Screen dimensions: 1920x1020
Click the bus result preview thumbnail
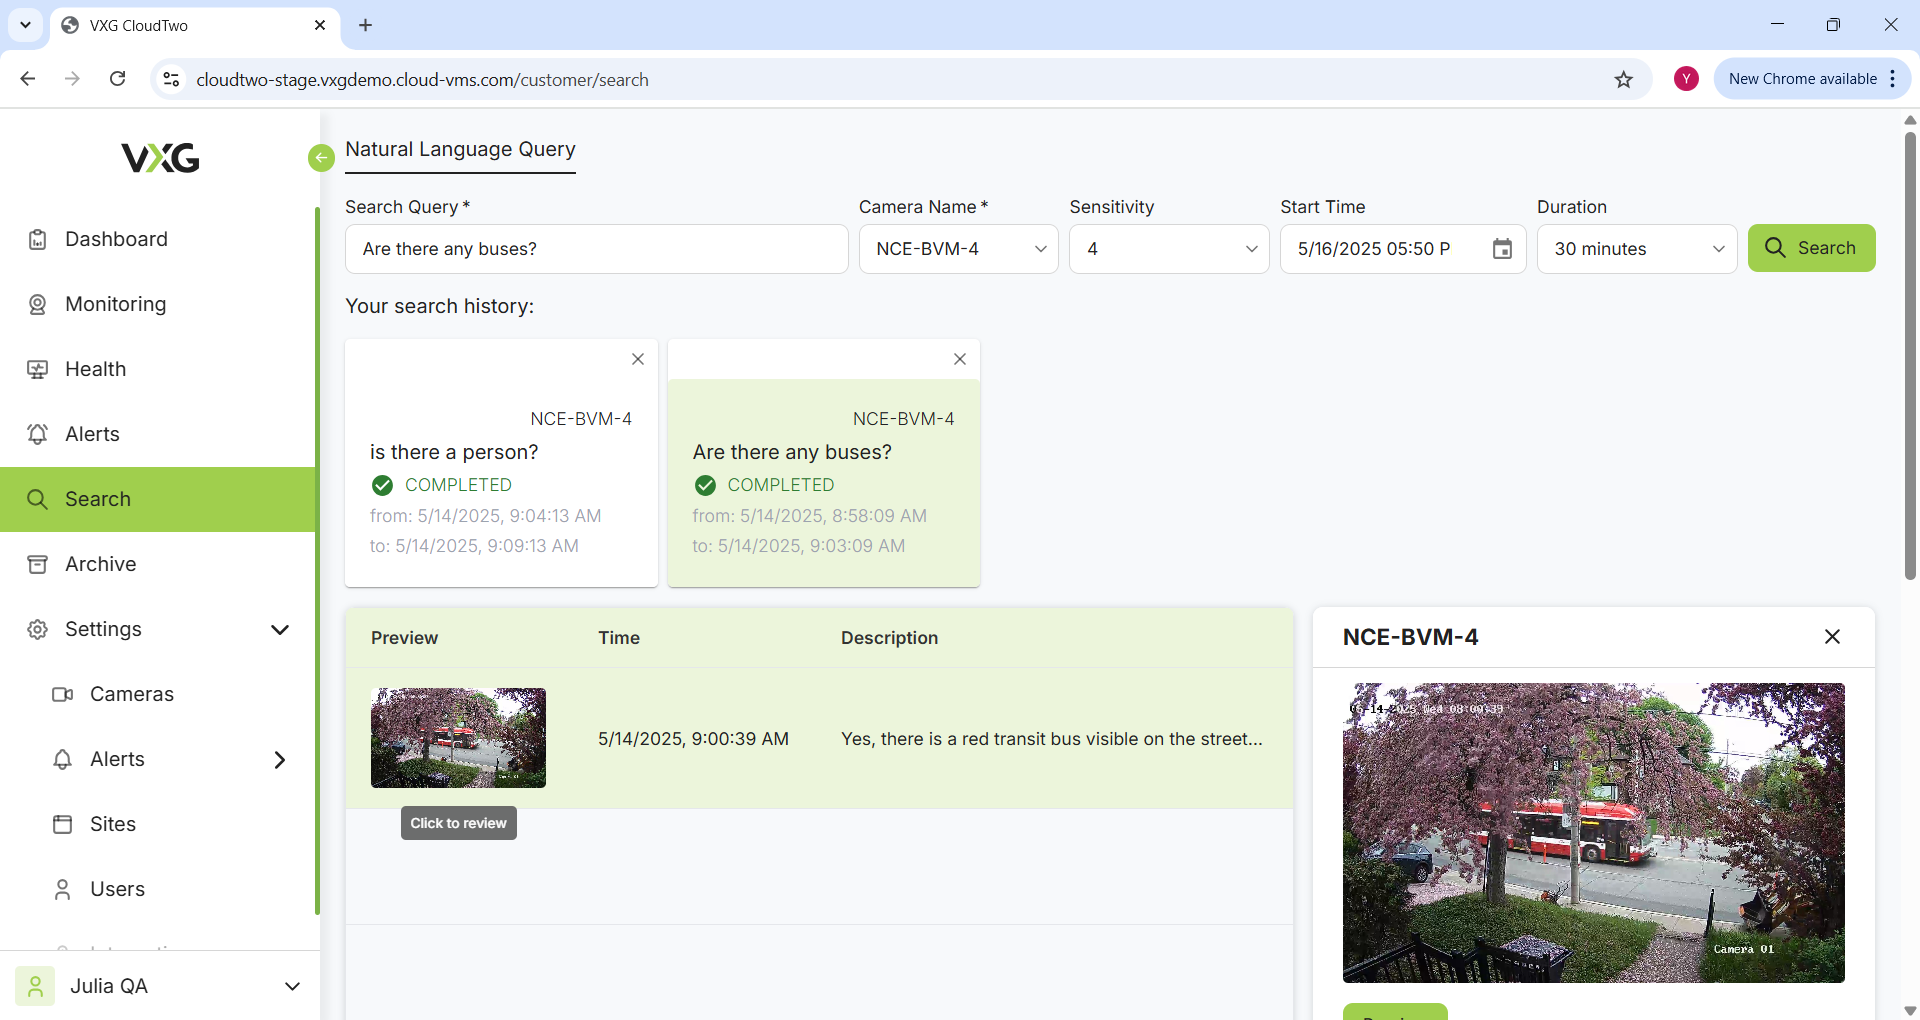tap(458, 738)
